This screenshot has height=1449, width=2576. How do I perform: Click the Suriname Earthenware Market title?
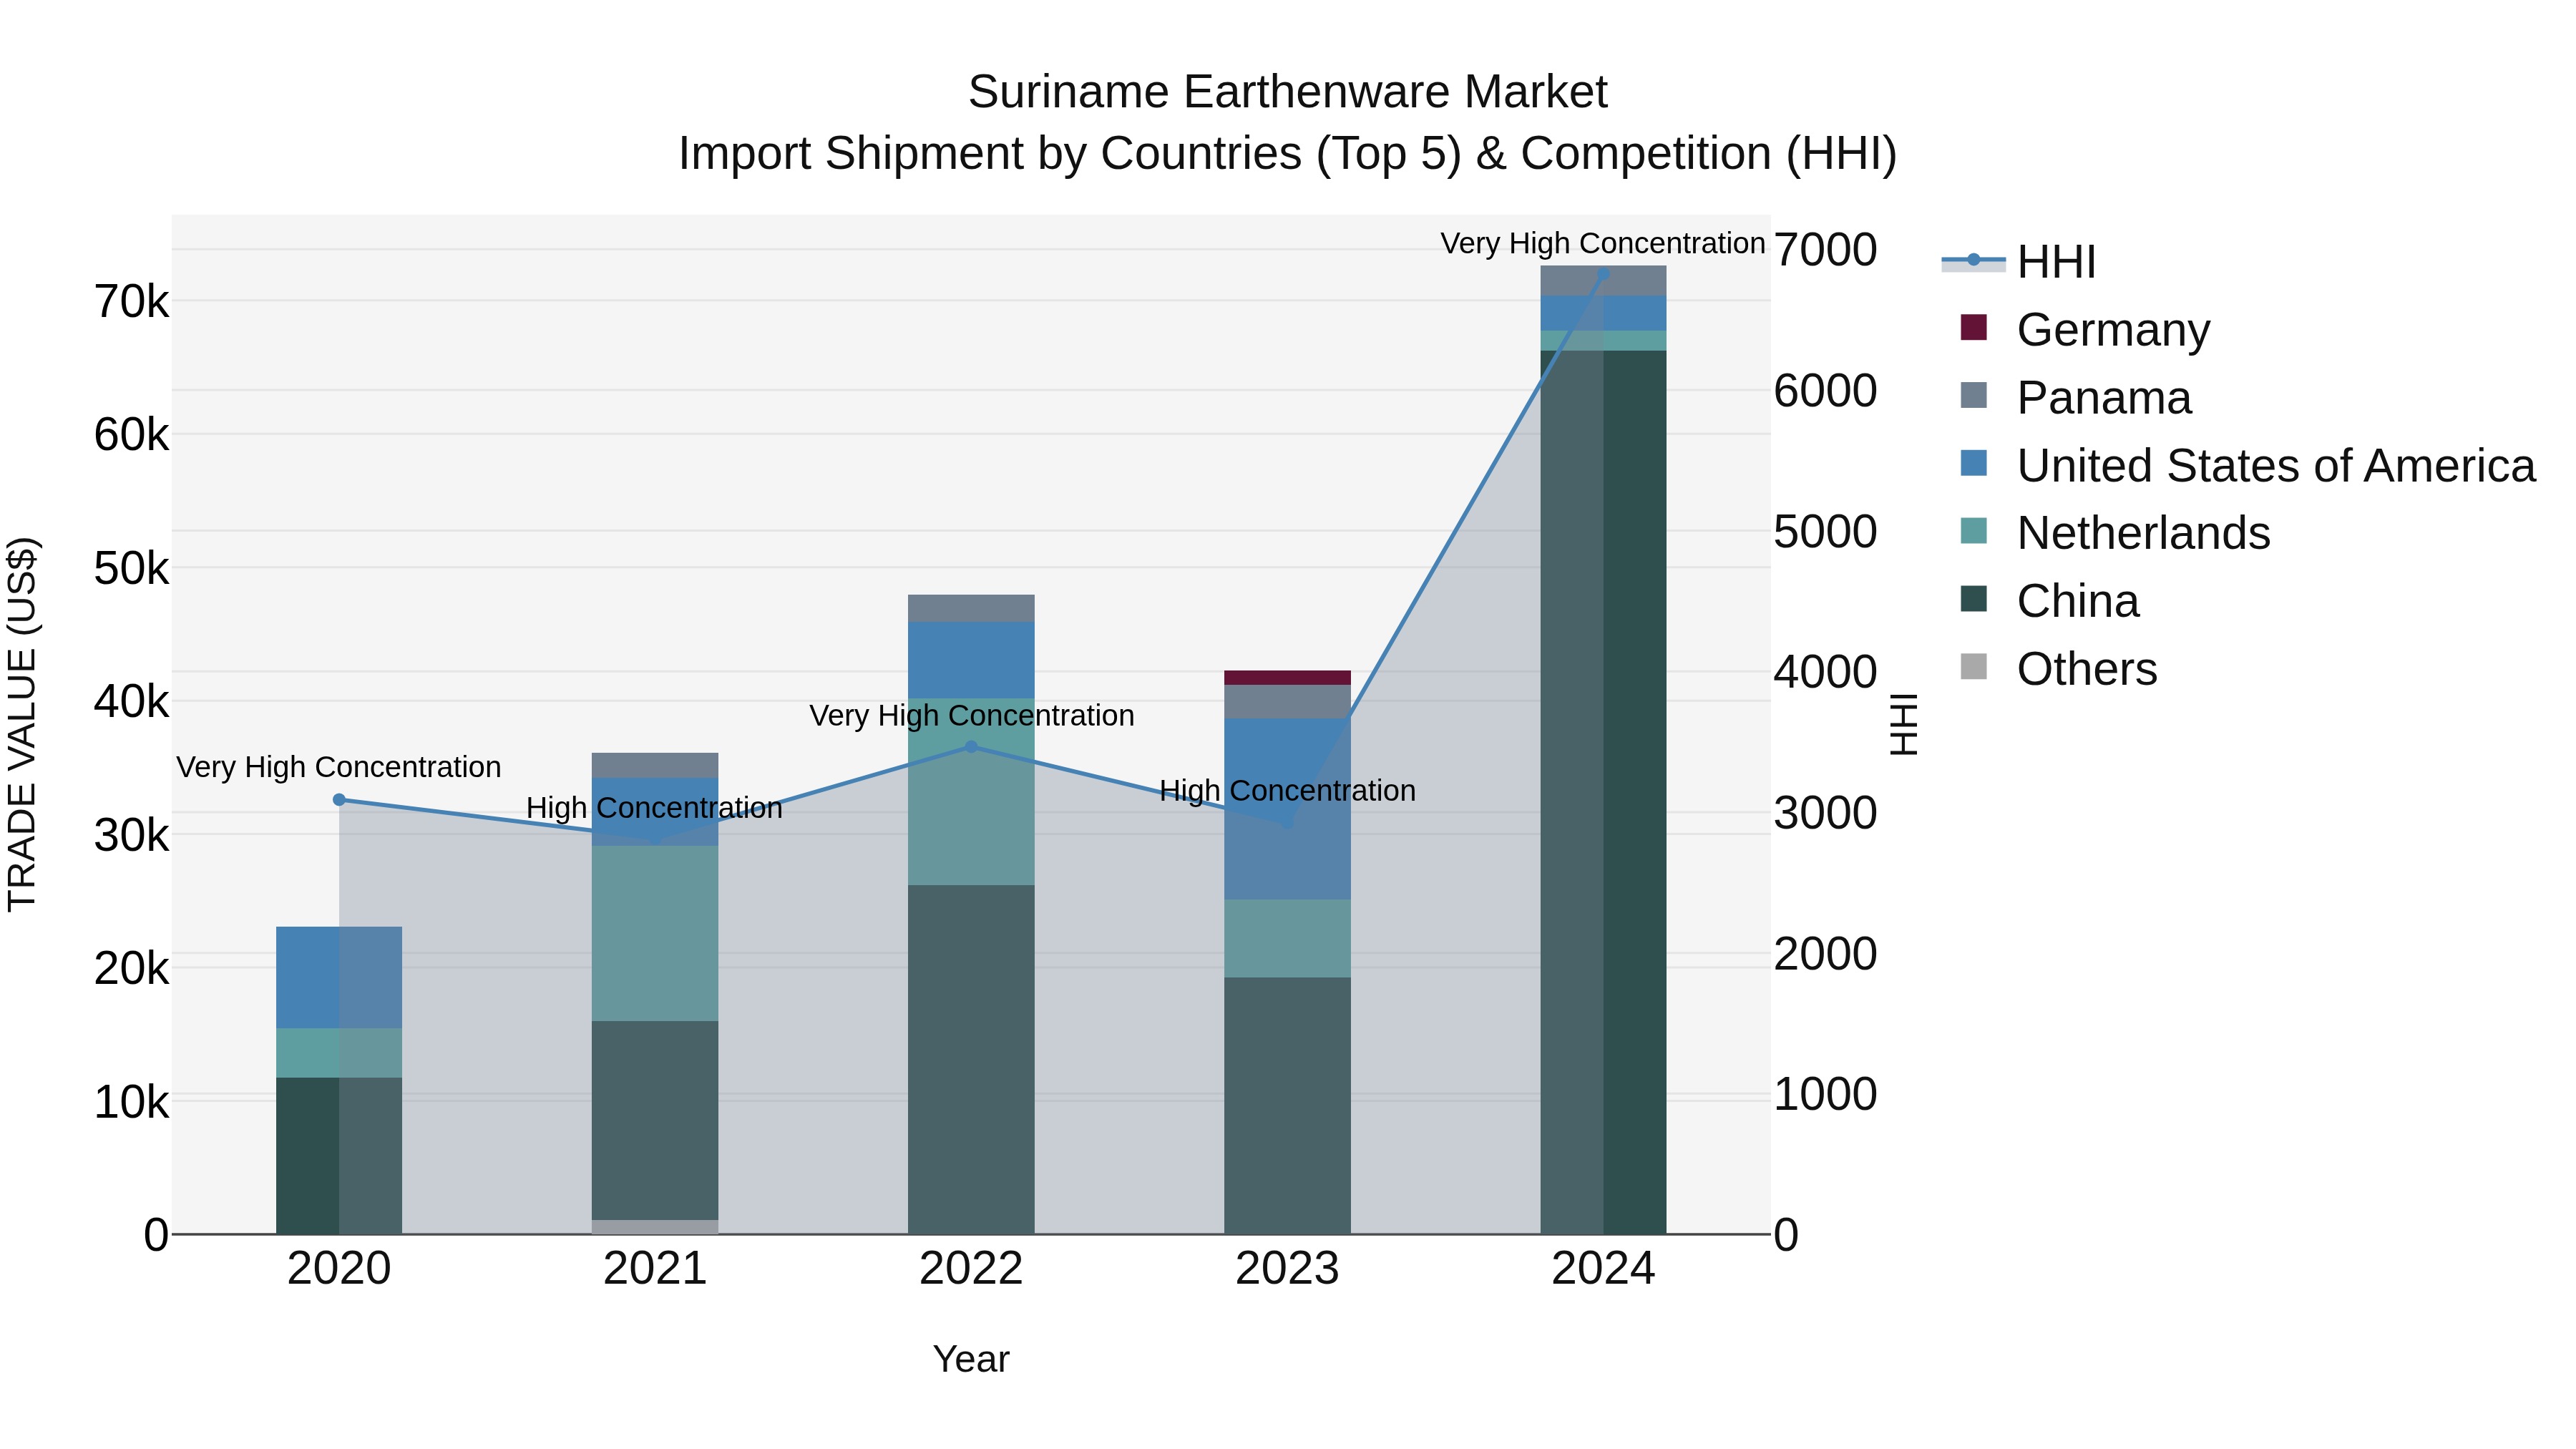click(x=1287, y=92)
